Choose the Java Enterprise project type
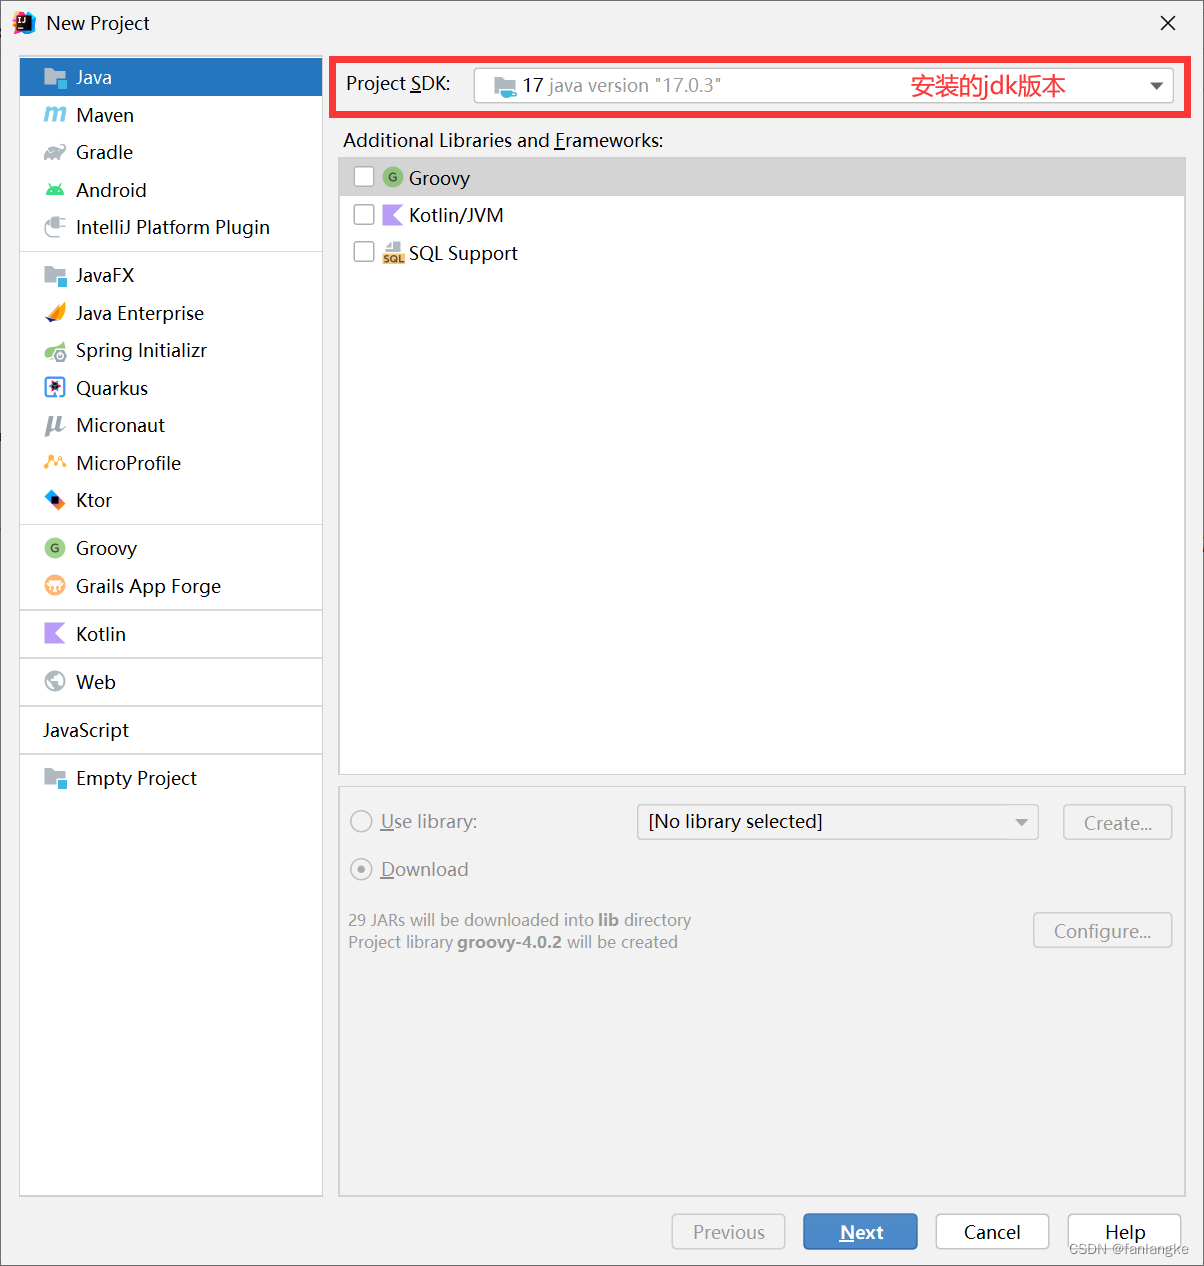 coord(171,313)
